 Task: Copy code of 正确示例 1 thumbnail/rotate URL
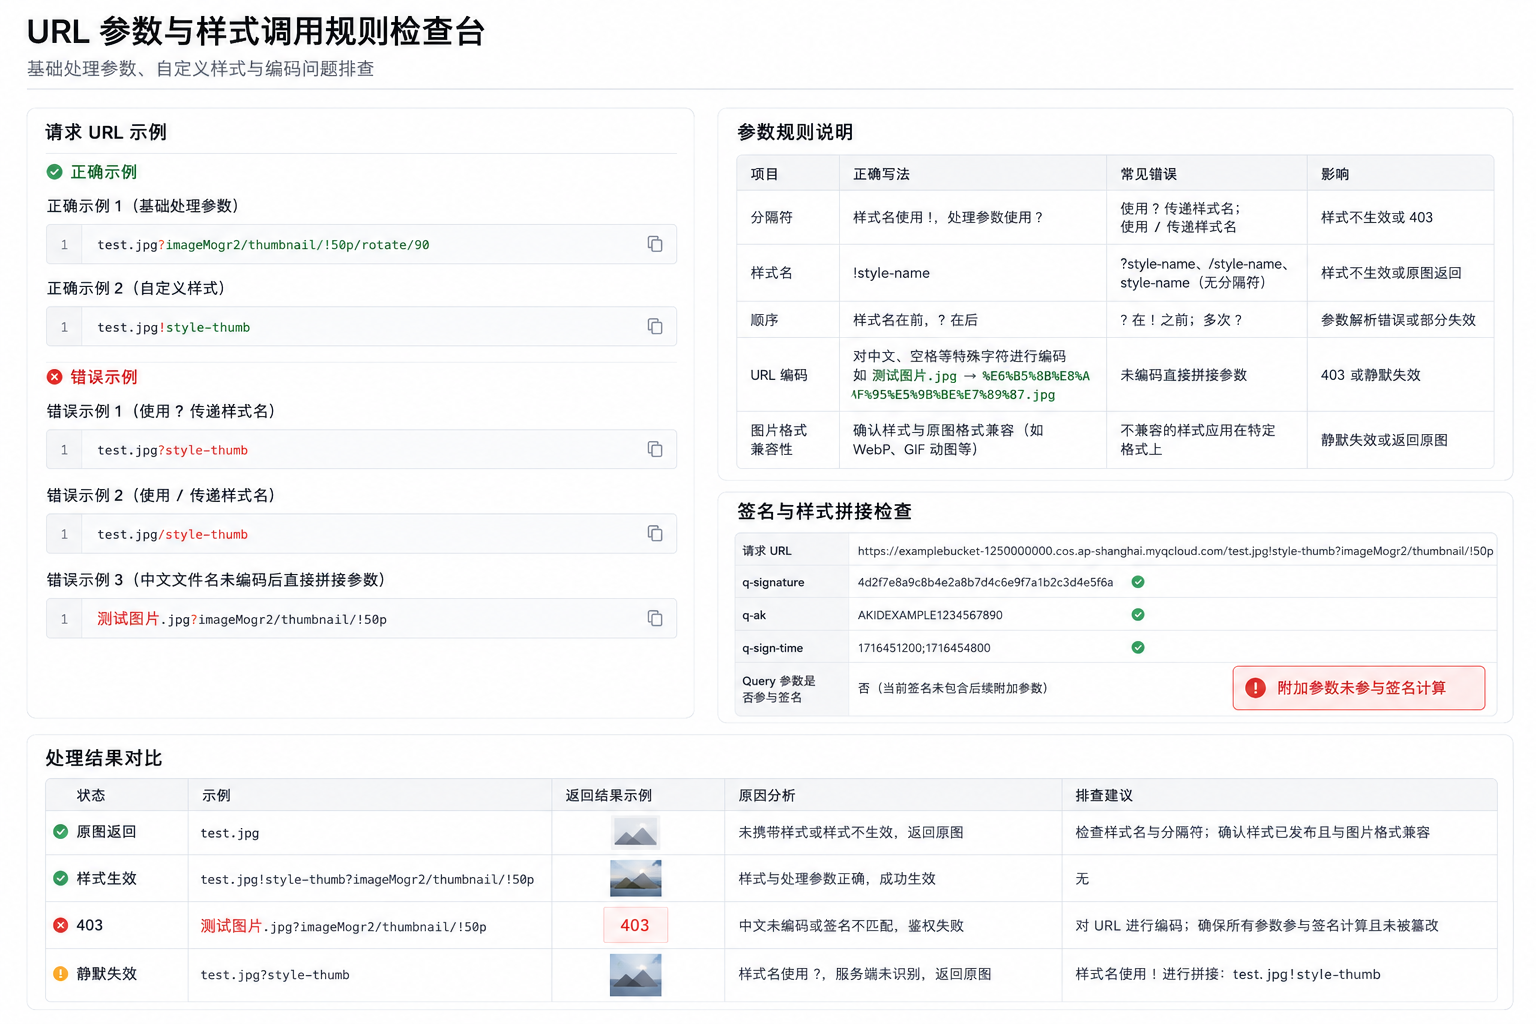point(655,244)
